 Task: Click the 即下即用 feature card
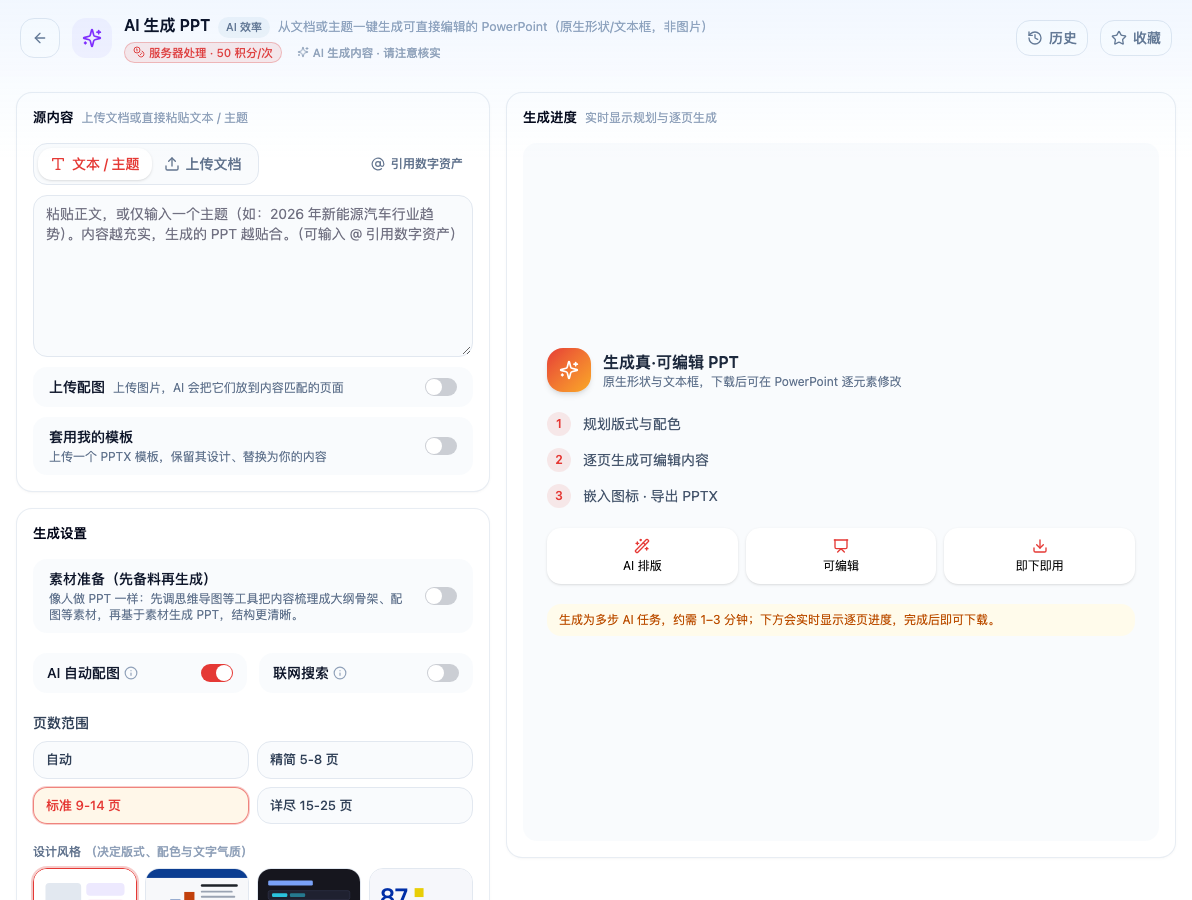tap(1039, 556)
